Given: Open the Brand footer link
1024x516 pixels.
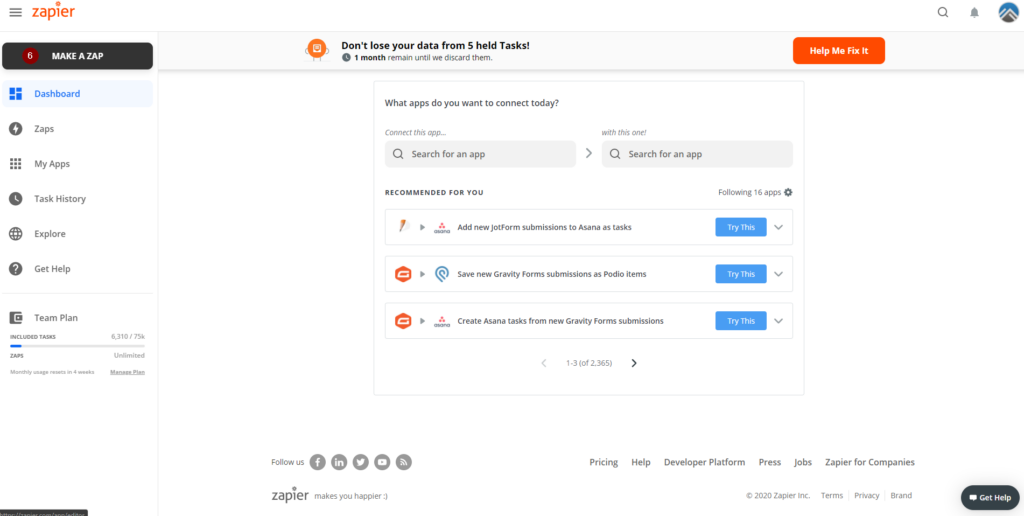Looking at the screenshot, I should pos(901,495).
